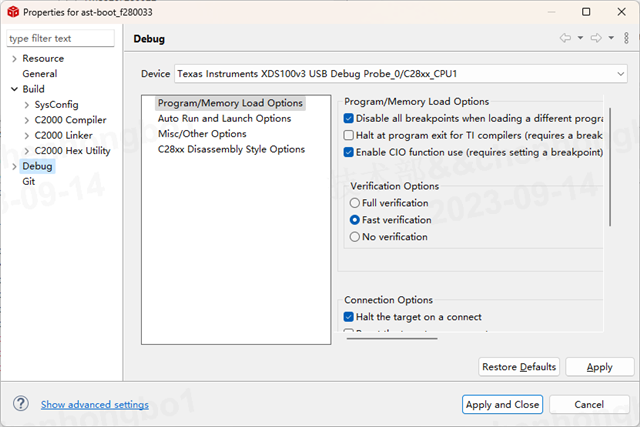Select Auto Run and Launch Options
This screenshot has height=427, width=640.
224,118
